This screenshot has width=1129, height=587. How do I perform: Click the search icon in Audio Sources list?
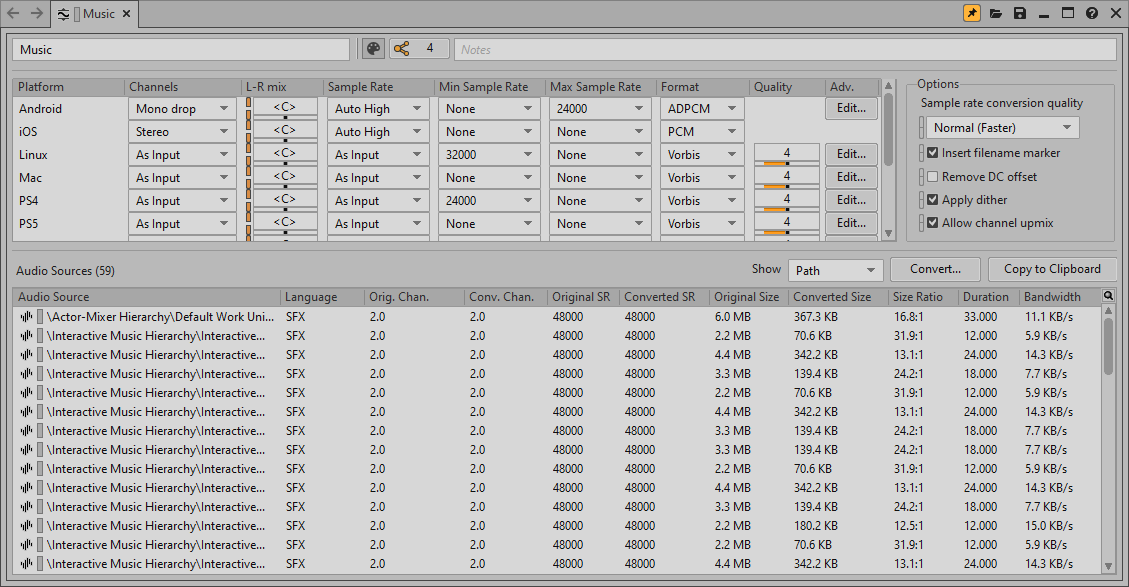point(1108,296)
